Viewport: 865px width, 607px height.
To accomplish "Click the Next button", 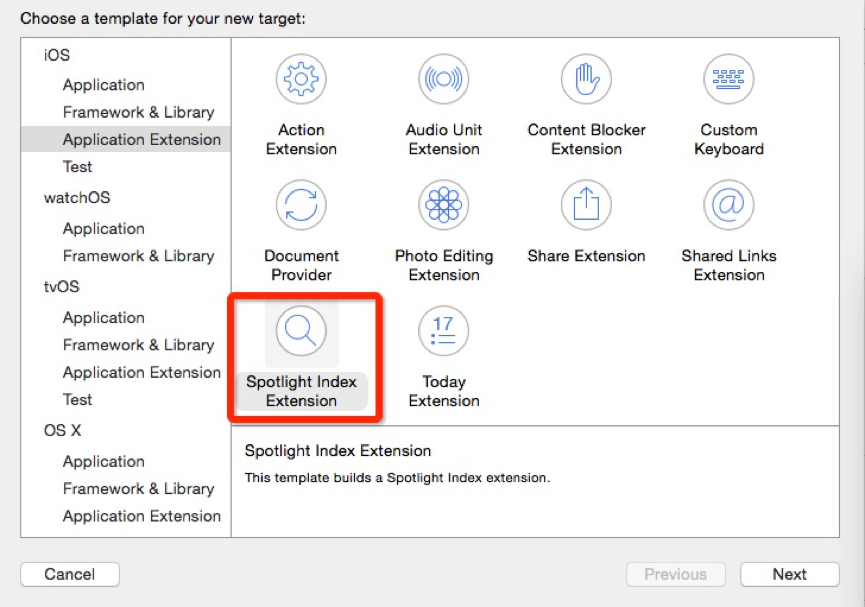I will [789, 574].
